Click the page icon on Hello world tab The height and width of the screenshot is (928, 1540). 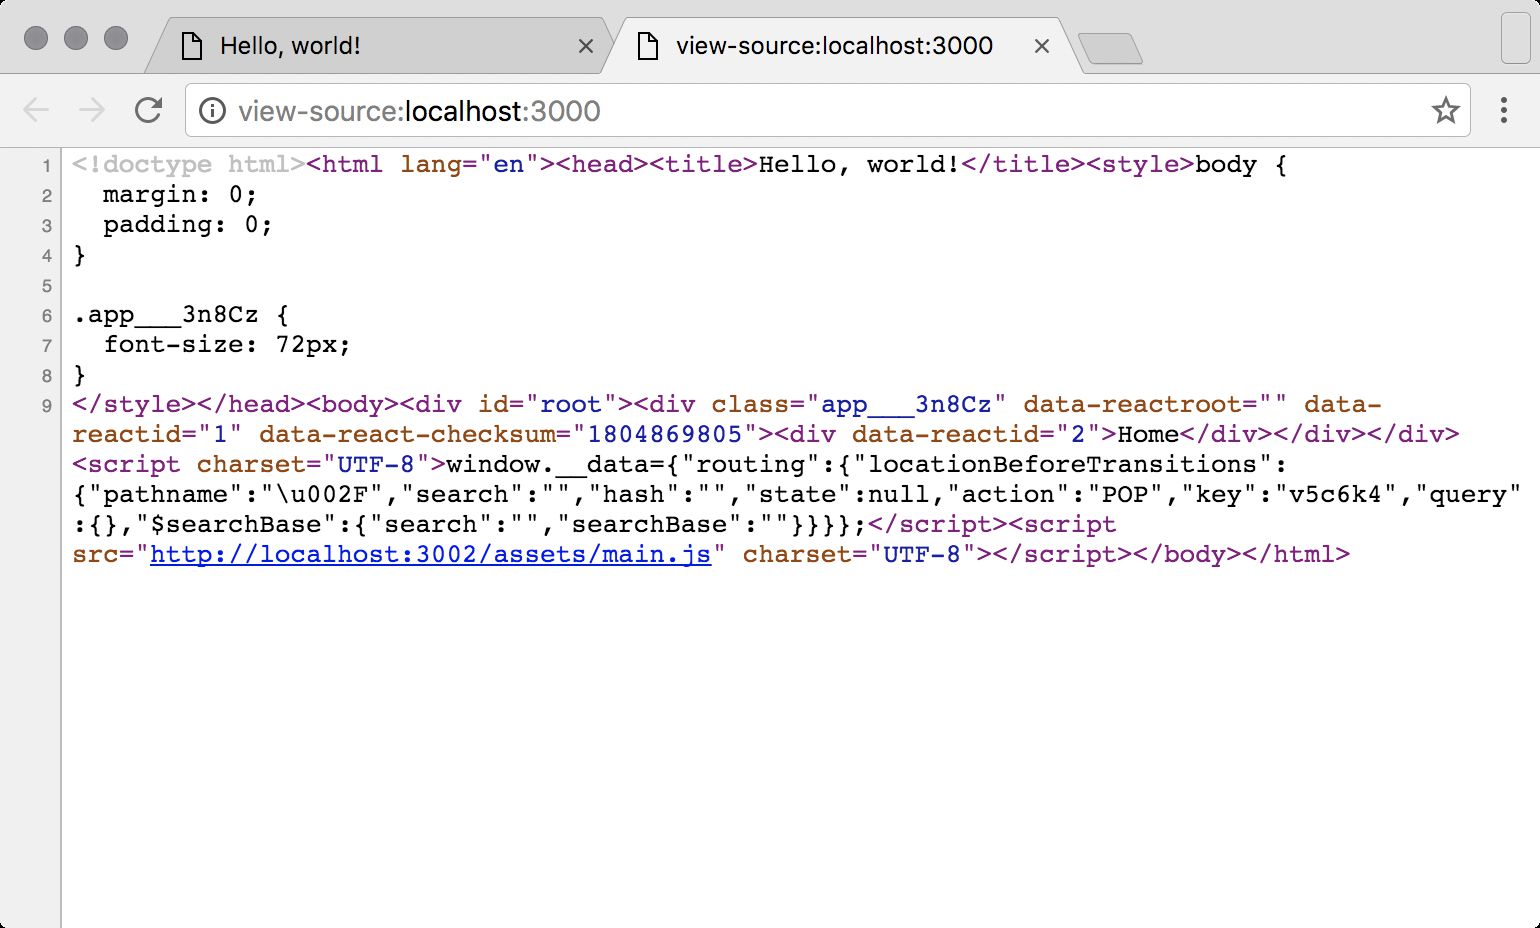(x=192, y=46)
